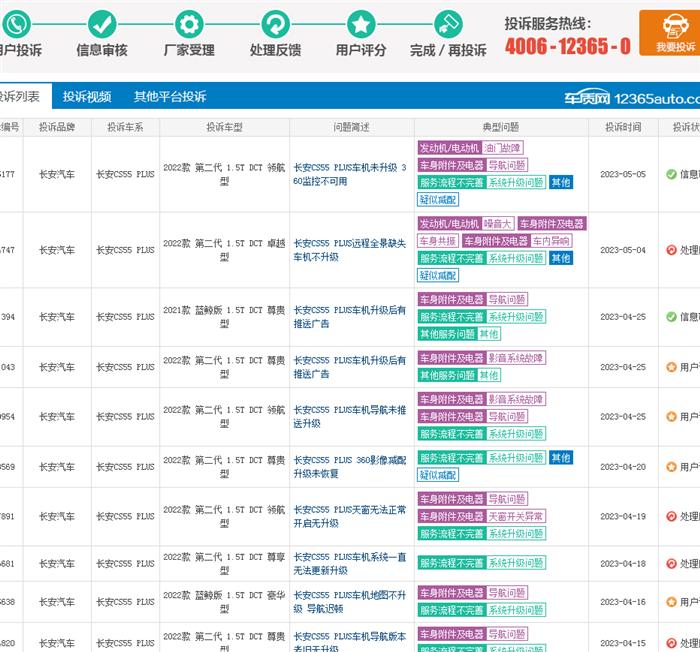Image resolution: width=700 pixels, height=652 pixels.
Task: Click the 车质网 12365auto.com logo
Action: [632, 98]
